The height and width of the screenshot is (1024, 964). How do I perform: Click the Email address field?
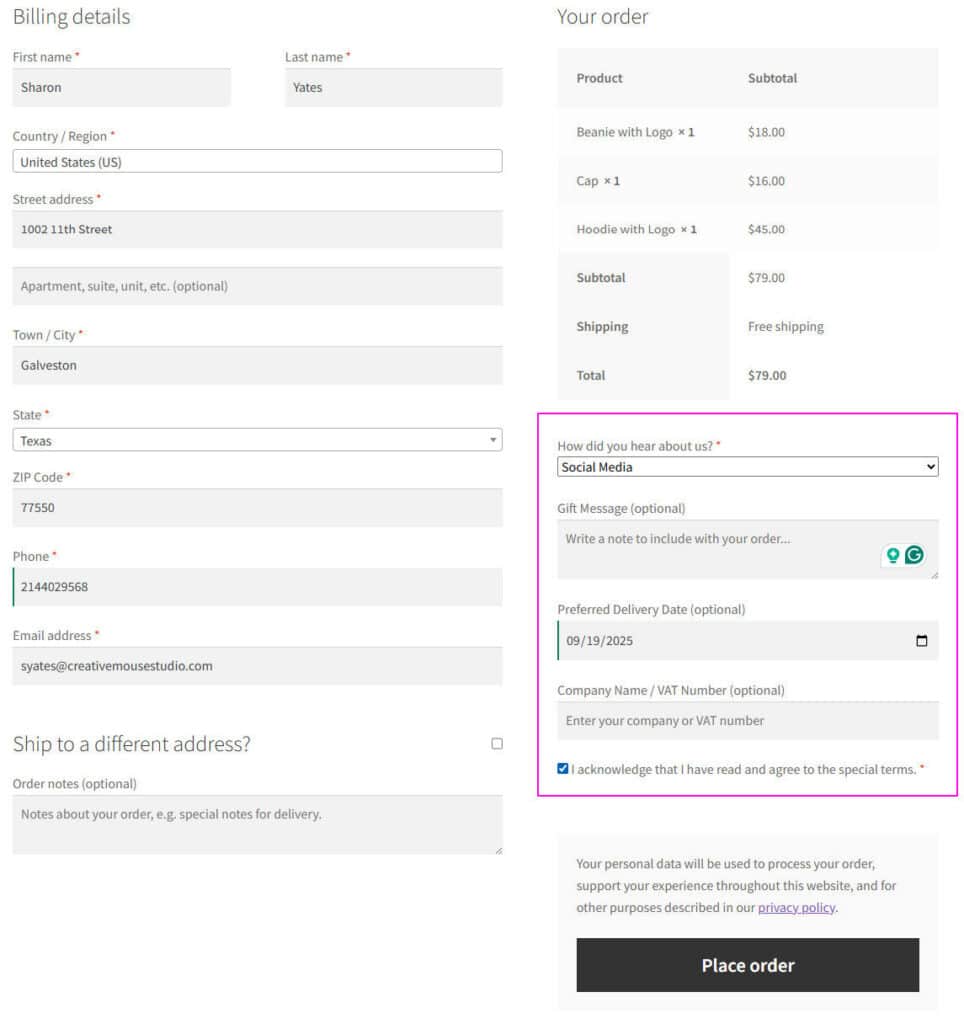[257, 666]
